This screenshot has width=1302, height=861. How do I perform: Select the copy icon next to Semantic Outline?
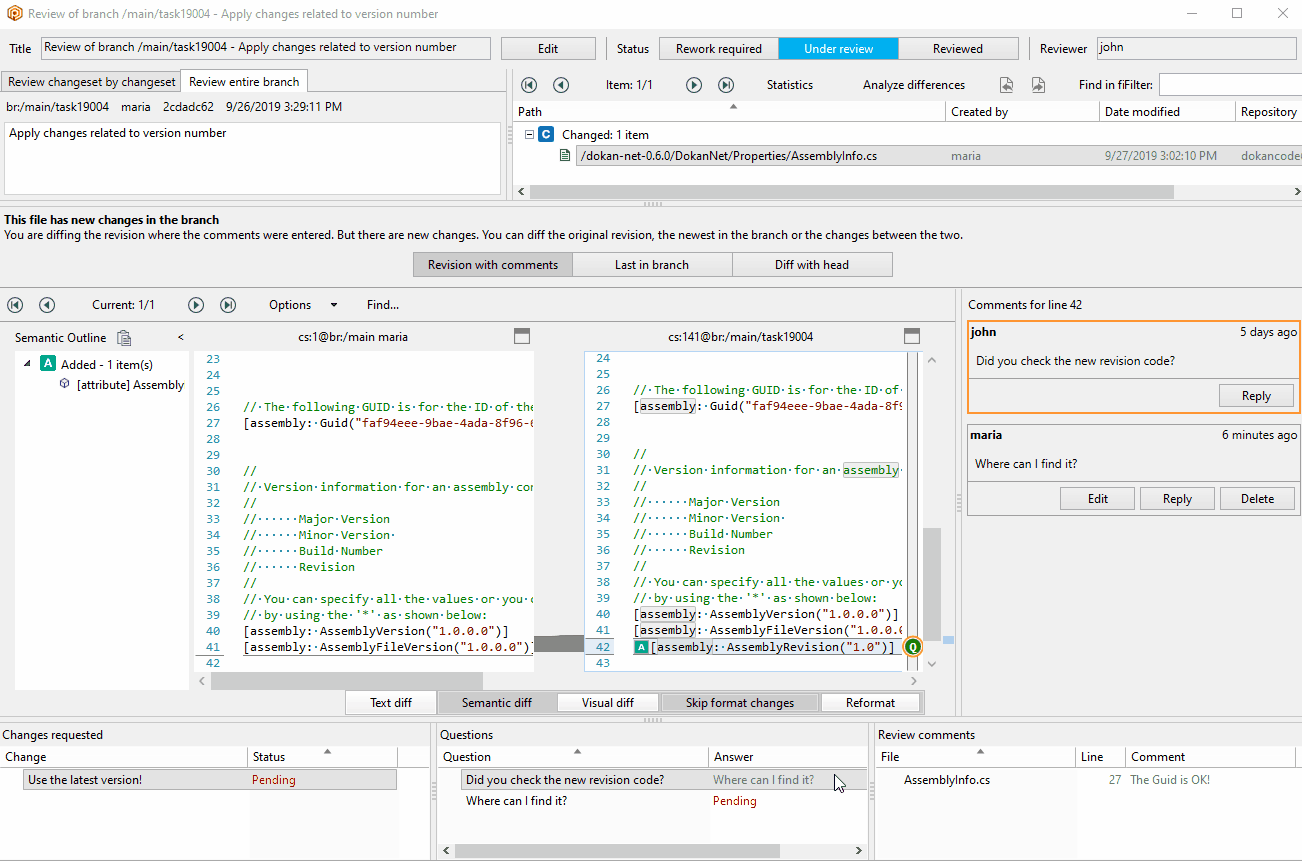pyautogui.click(x=124, y=338)
